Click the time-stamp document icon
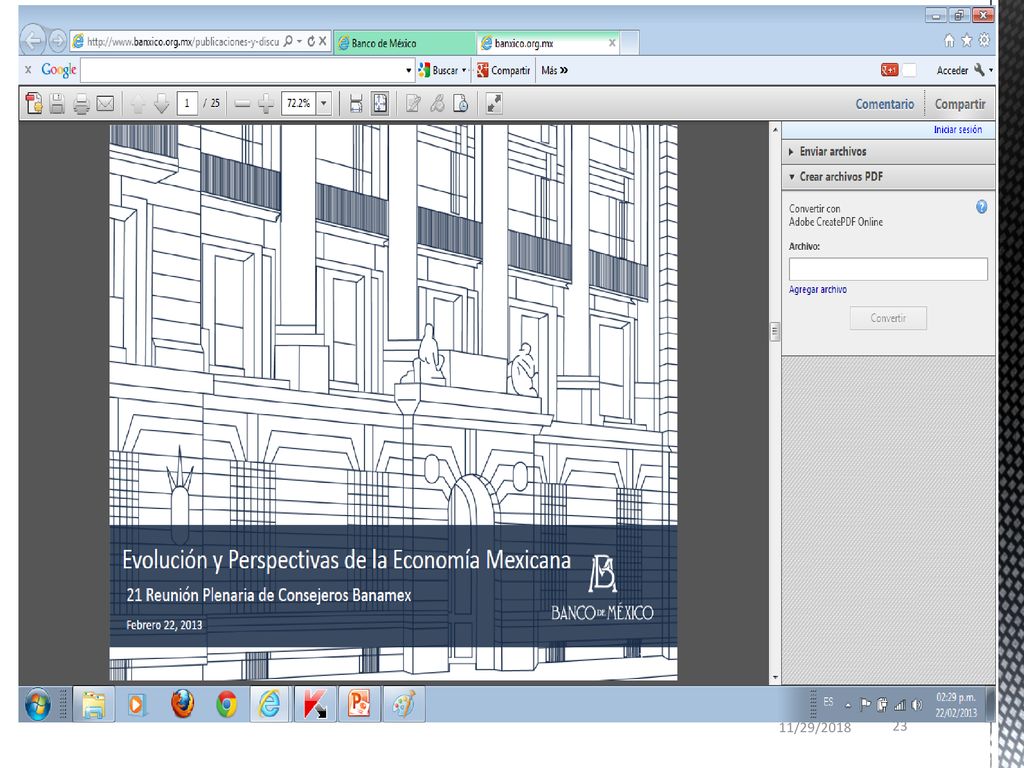Image resolution: width=1024 pixels, height=768 pixels. coord(460,103)
